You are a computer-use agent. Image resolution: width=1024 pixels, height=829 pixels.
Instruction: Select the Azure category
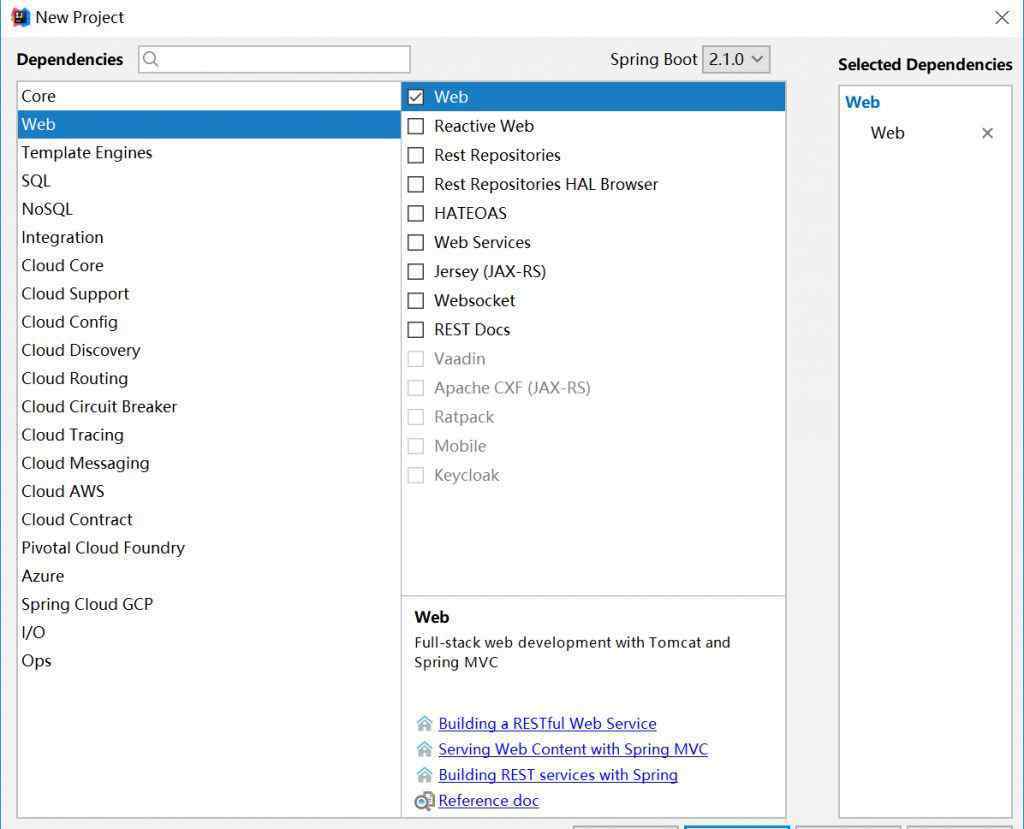tap(209, 576)
